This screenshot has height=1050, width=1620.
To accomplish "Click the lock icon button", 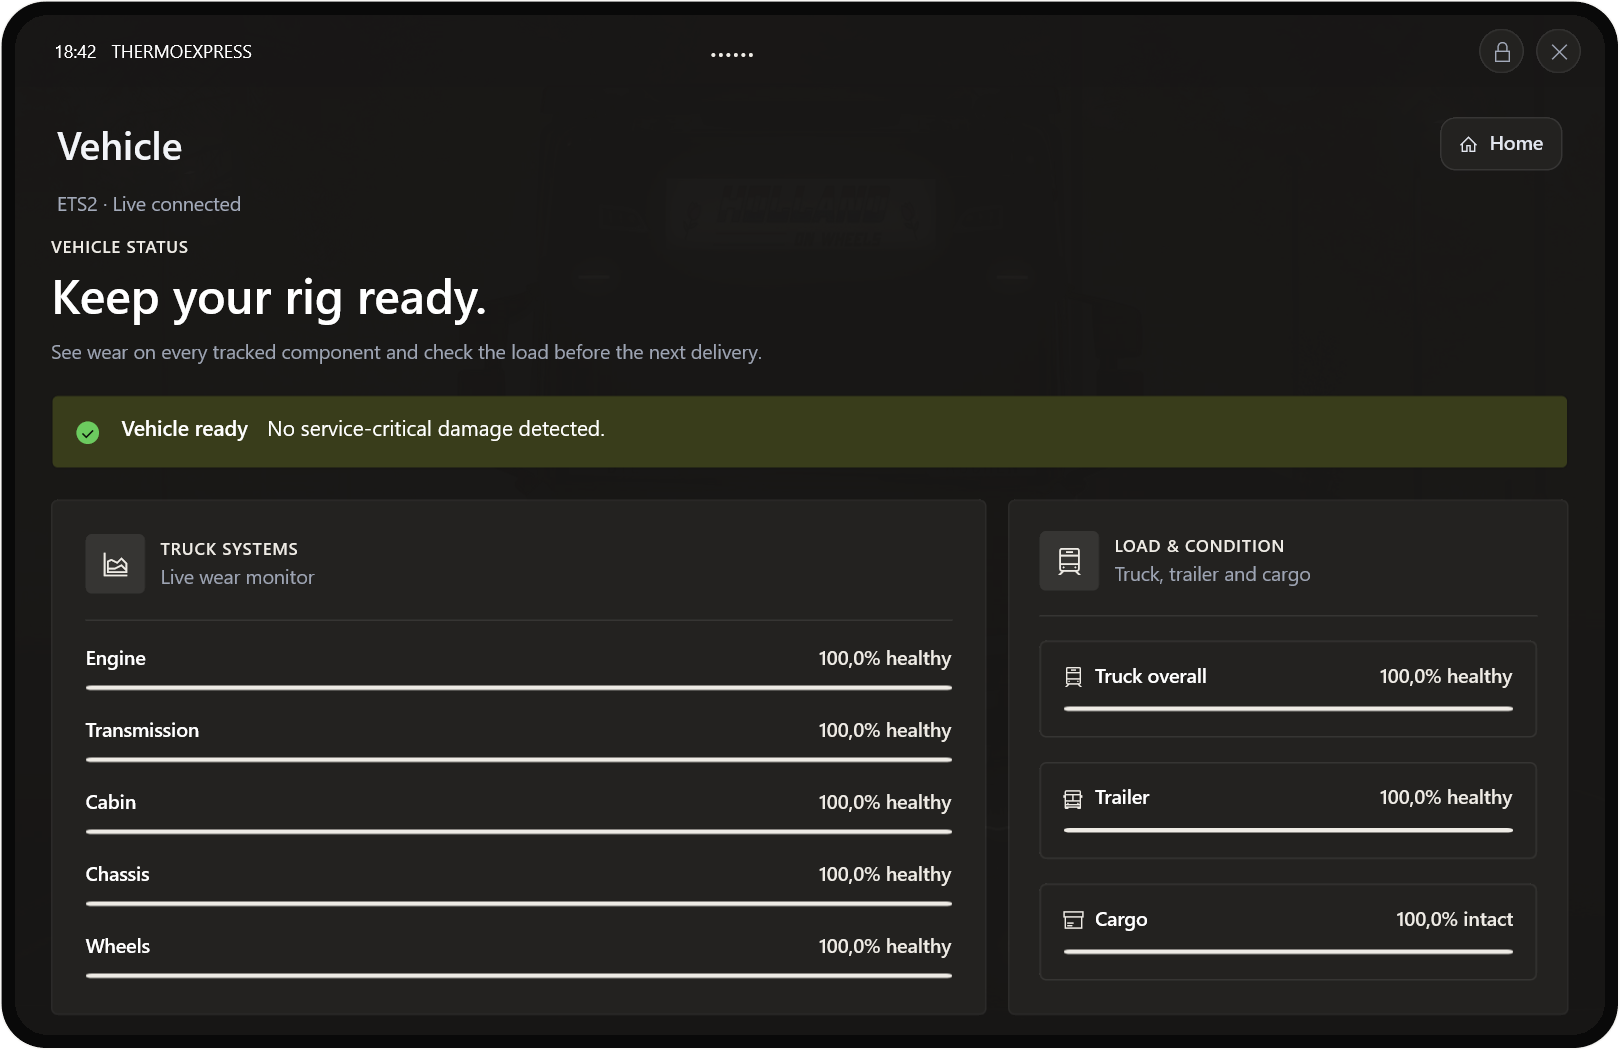I will [1501, 52].
